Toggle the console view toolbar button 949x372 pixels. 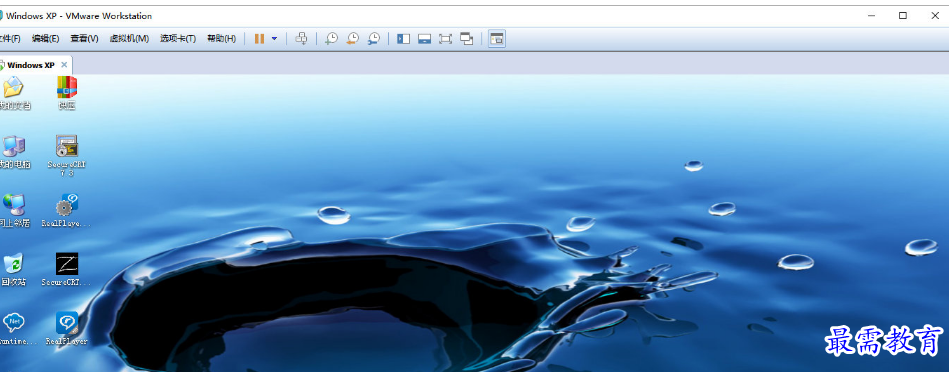click(x=497, y=39)
